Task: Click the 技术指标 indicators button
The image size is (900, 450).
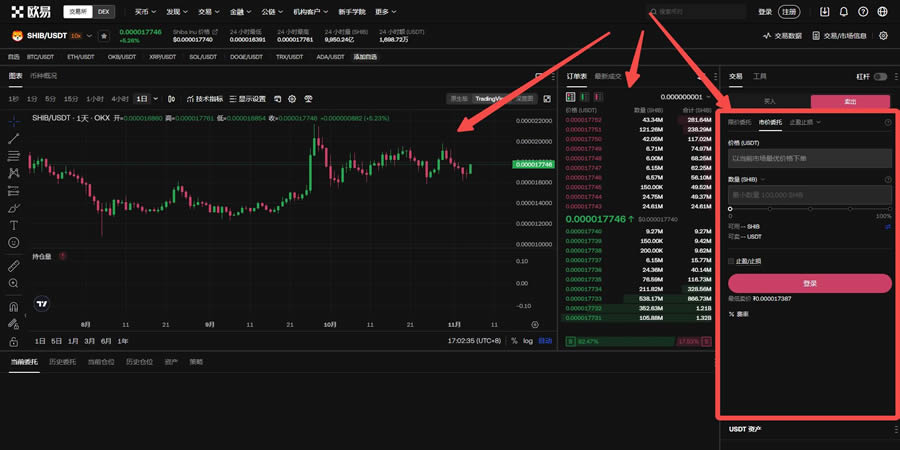Action: click(x=204, y=99)
